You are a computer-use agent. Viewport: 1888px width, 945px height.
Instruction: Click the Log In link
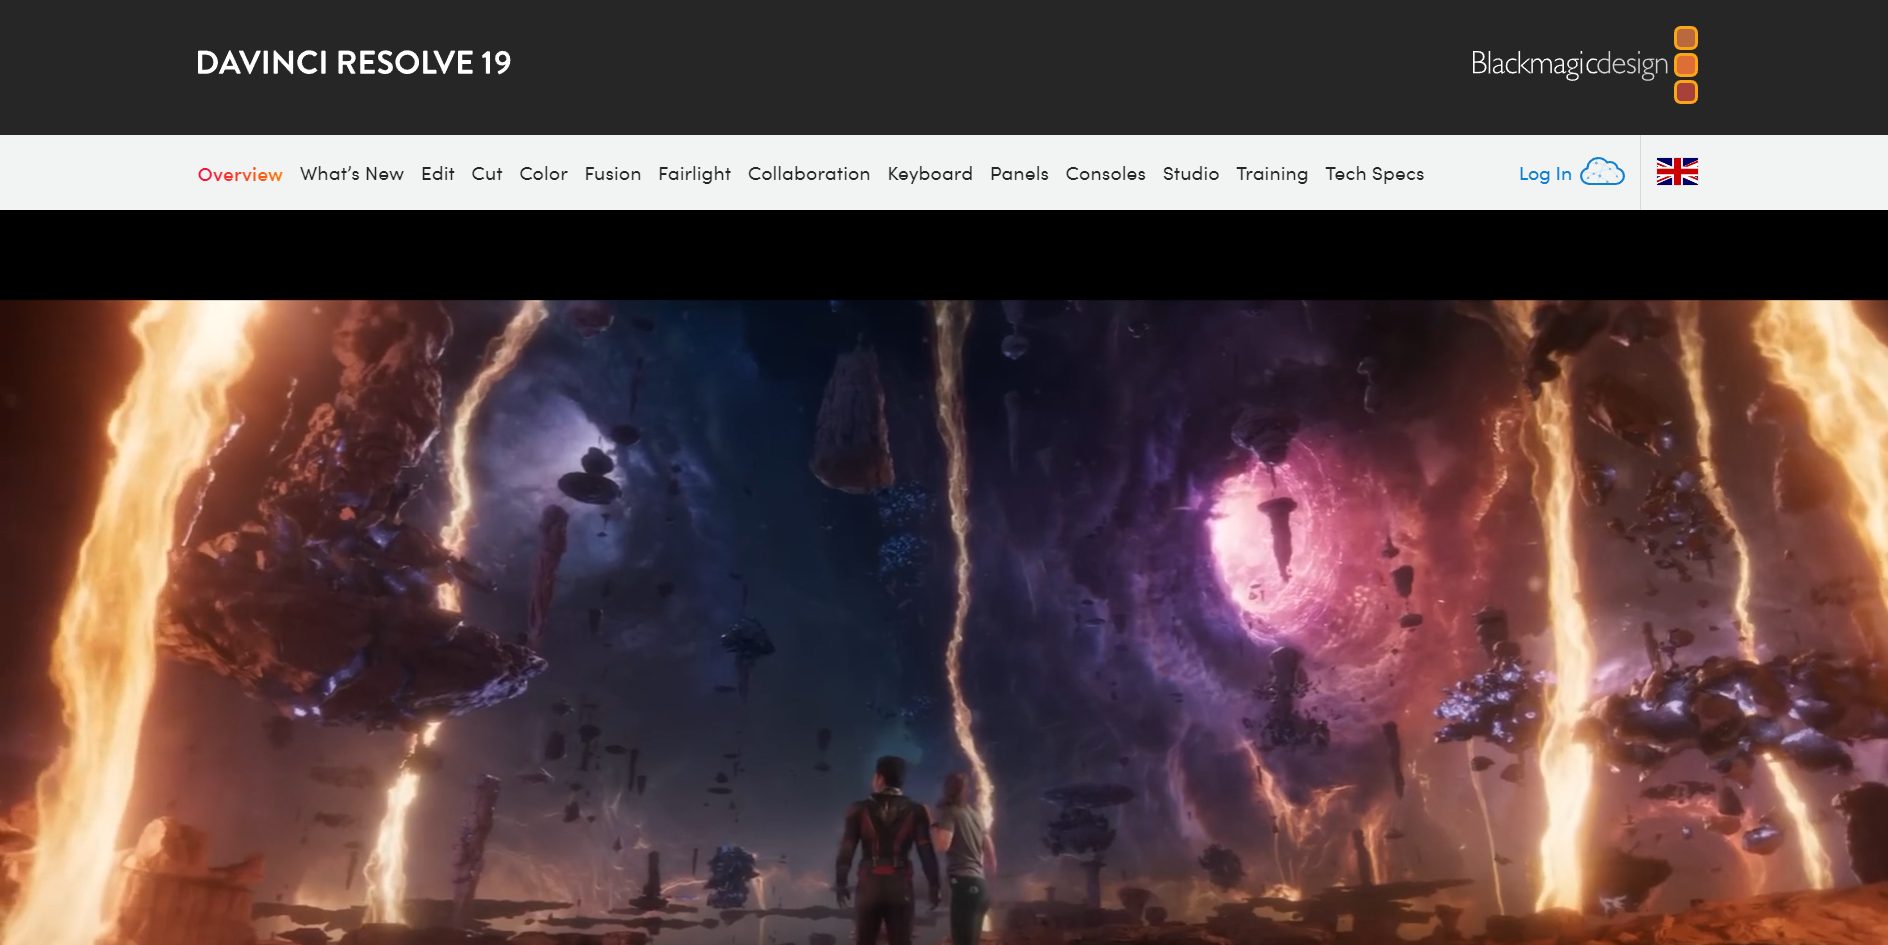[x=1545, y=174]
